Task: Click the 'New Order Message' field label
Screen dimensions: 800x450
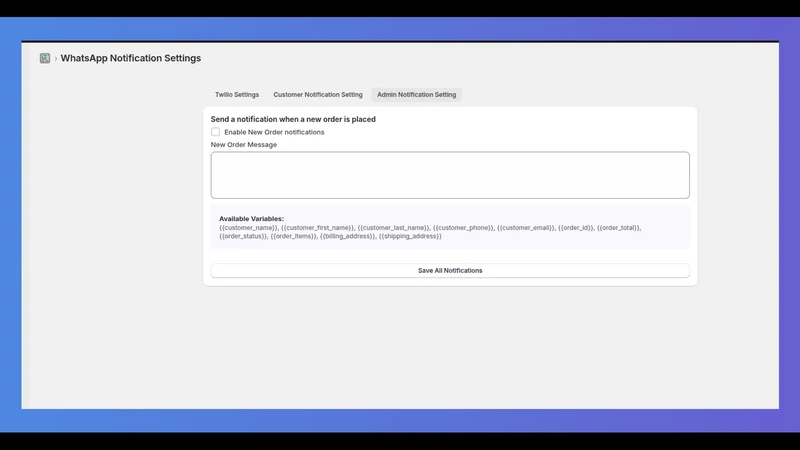Action: (x=244, y=145)
